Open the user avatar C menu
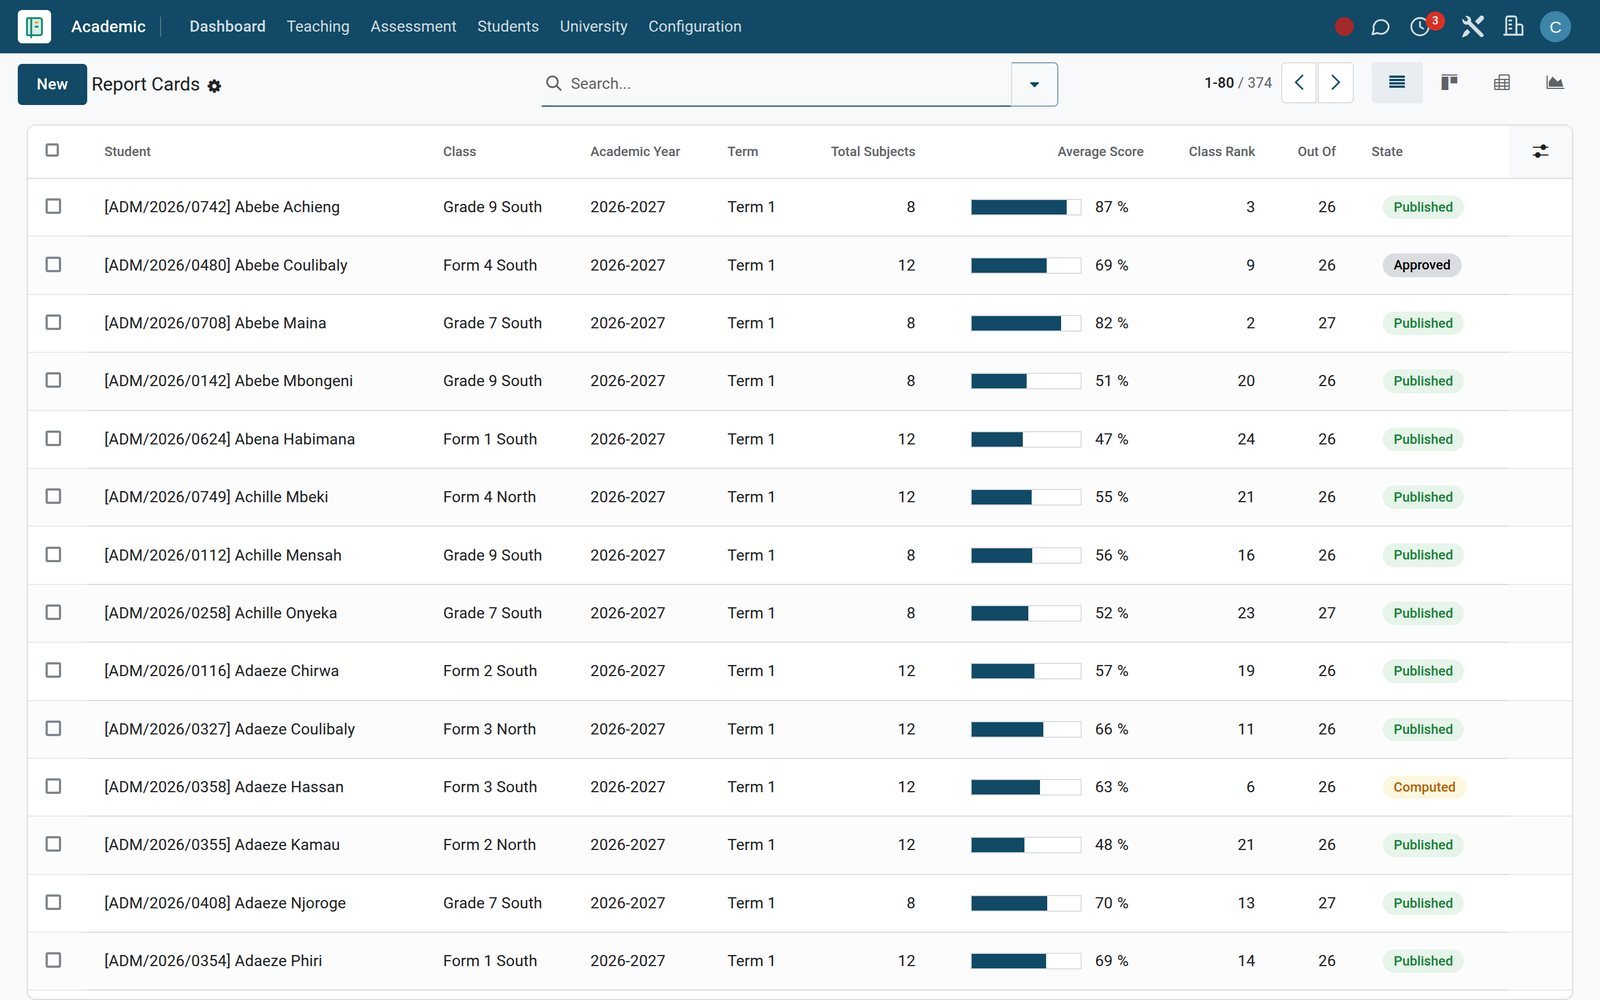Viewport: 1600px width, 1000px height. point(1555,27)
